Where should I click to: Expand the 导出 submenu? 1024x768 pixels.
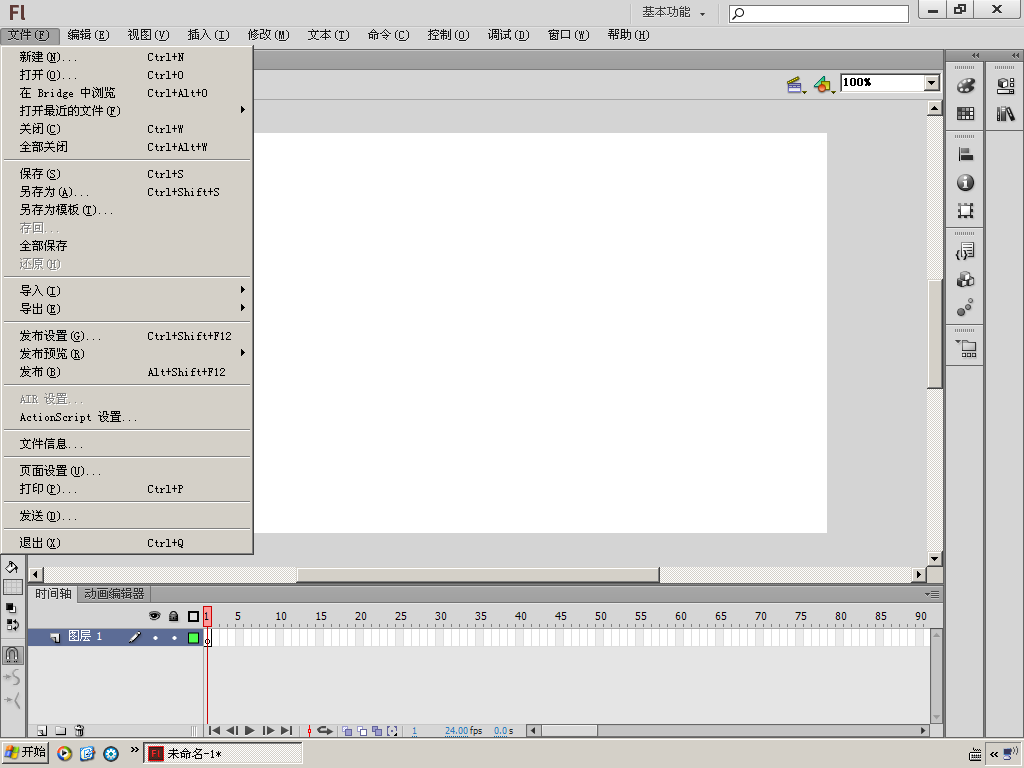(x=127, y=308)
